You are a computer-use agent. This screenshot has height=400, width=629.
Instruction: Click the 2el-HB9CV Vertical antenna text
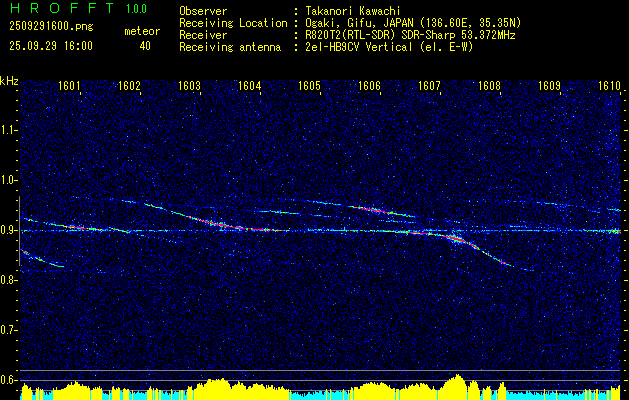click(x=387, y=47)
